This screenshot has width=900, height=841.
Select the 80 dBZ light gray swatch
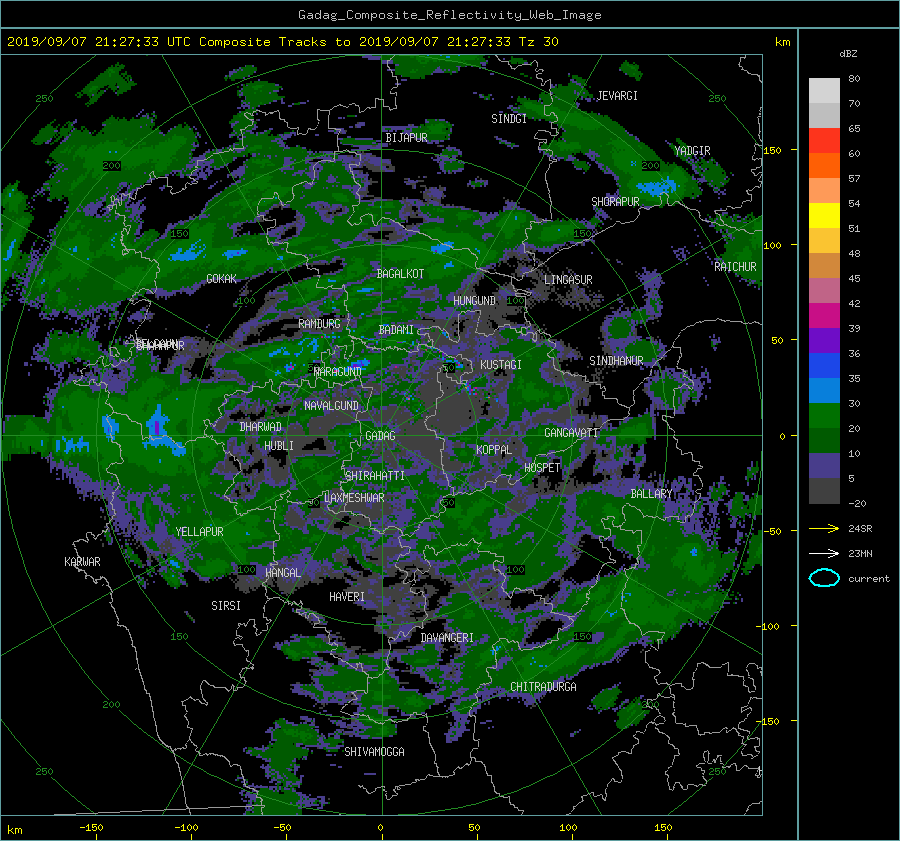824,90
